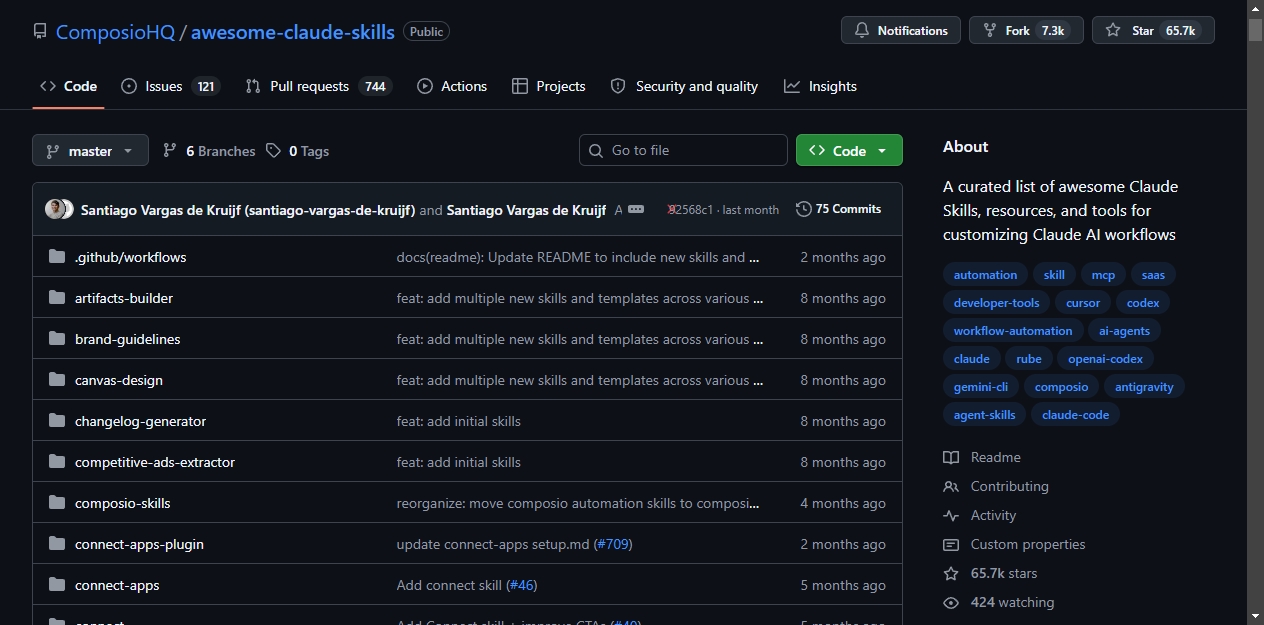Expand the master branch dropdown
Image resolution: width=1264 pixels, height=625 pixels.
(x=90, y=150)
